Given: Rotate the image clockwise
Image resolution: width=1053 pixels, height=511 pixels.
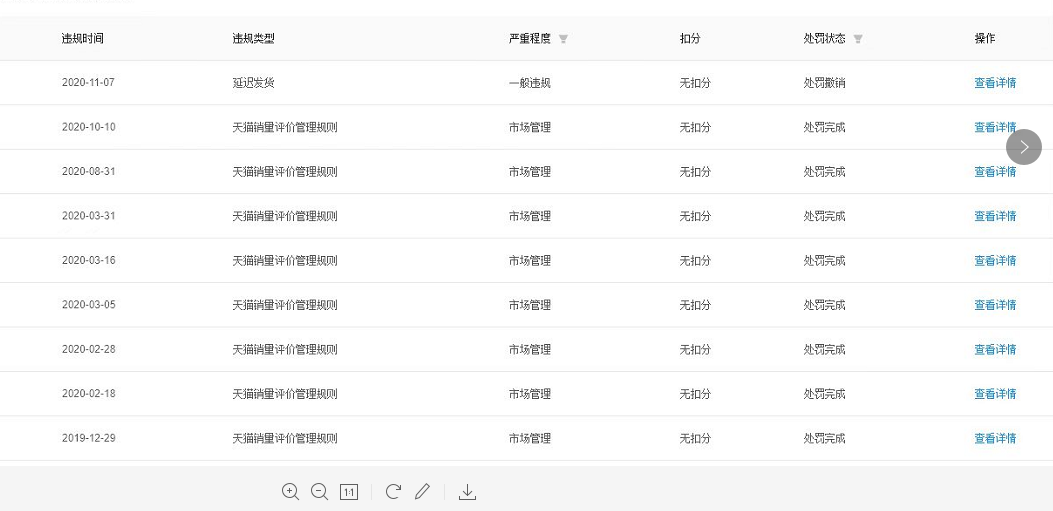Looking at the screenshot, I should [394, 492].
